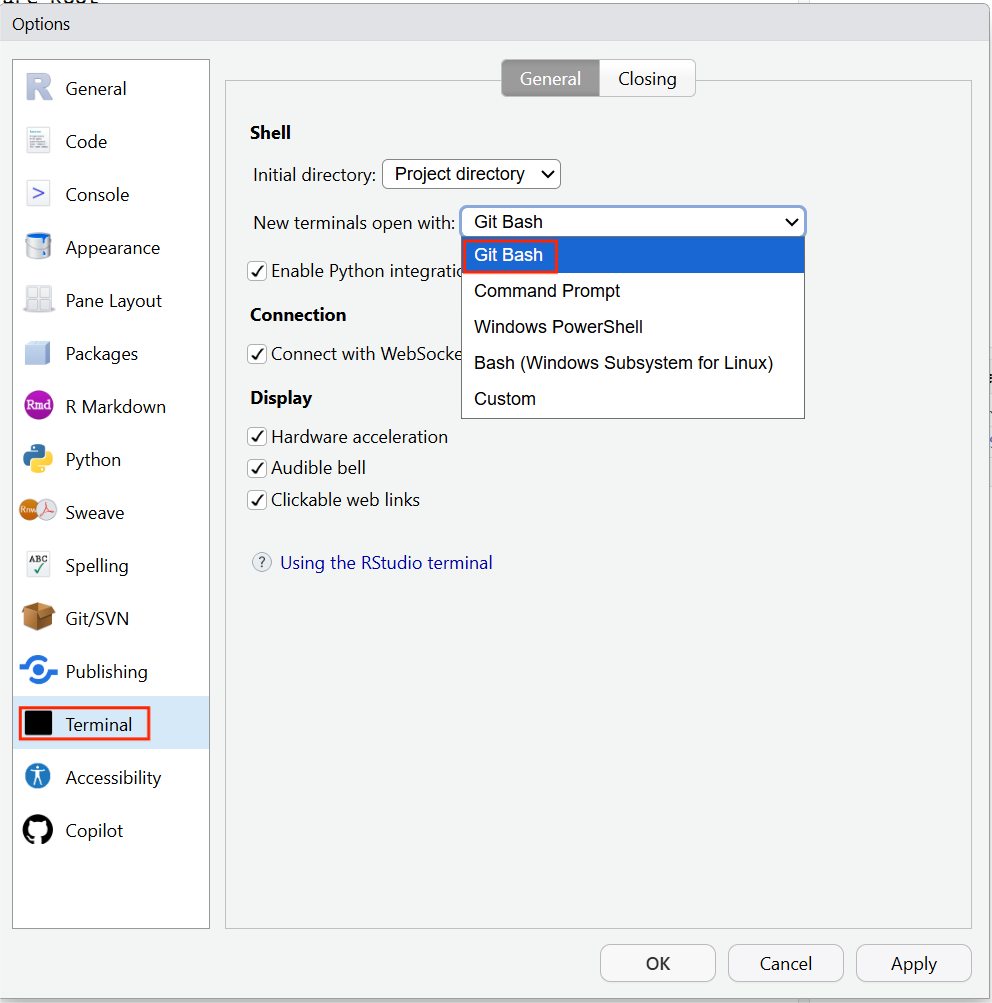Click the Sweave Rnw PDF icon
The image size is (992, 1003).
pos(38,510)
